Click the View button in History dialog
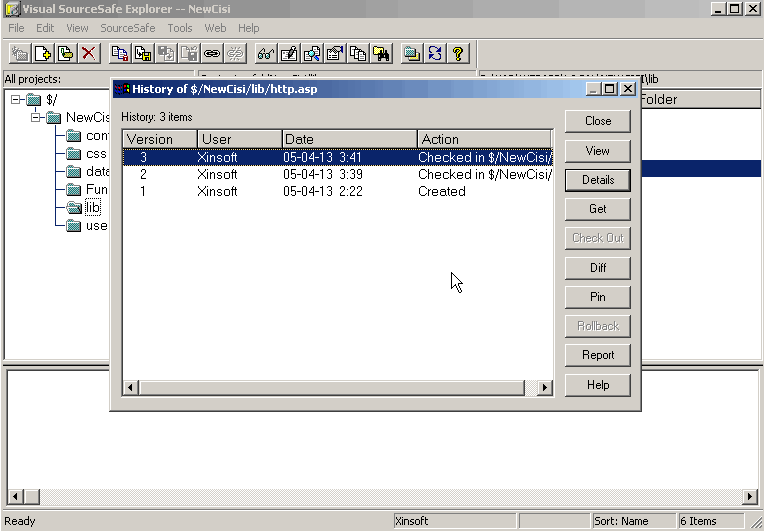Image resolution: width=764 pixels, height=531 pixels. [x=598, y=151]
